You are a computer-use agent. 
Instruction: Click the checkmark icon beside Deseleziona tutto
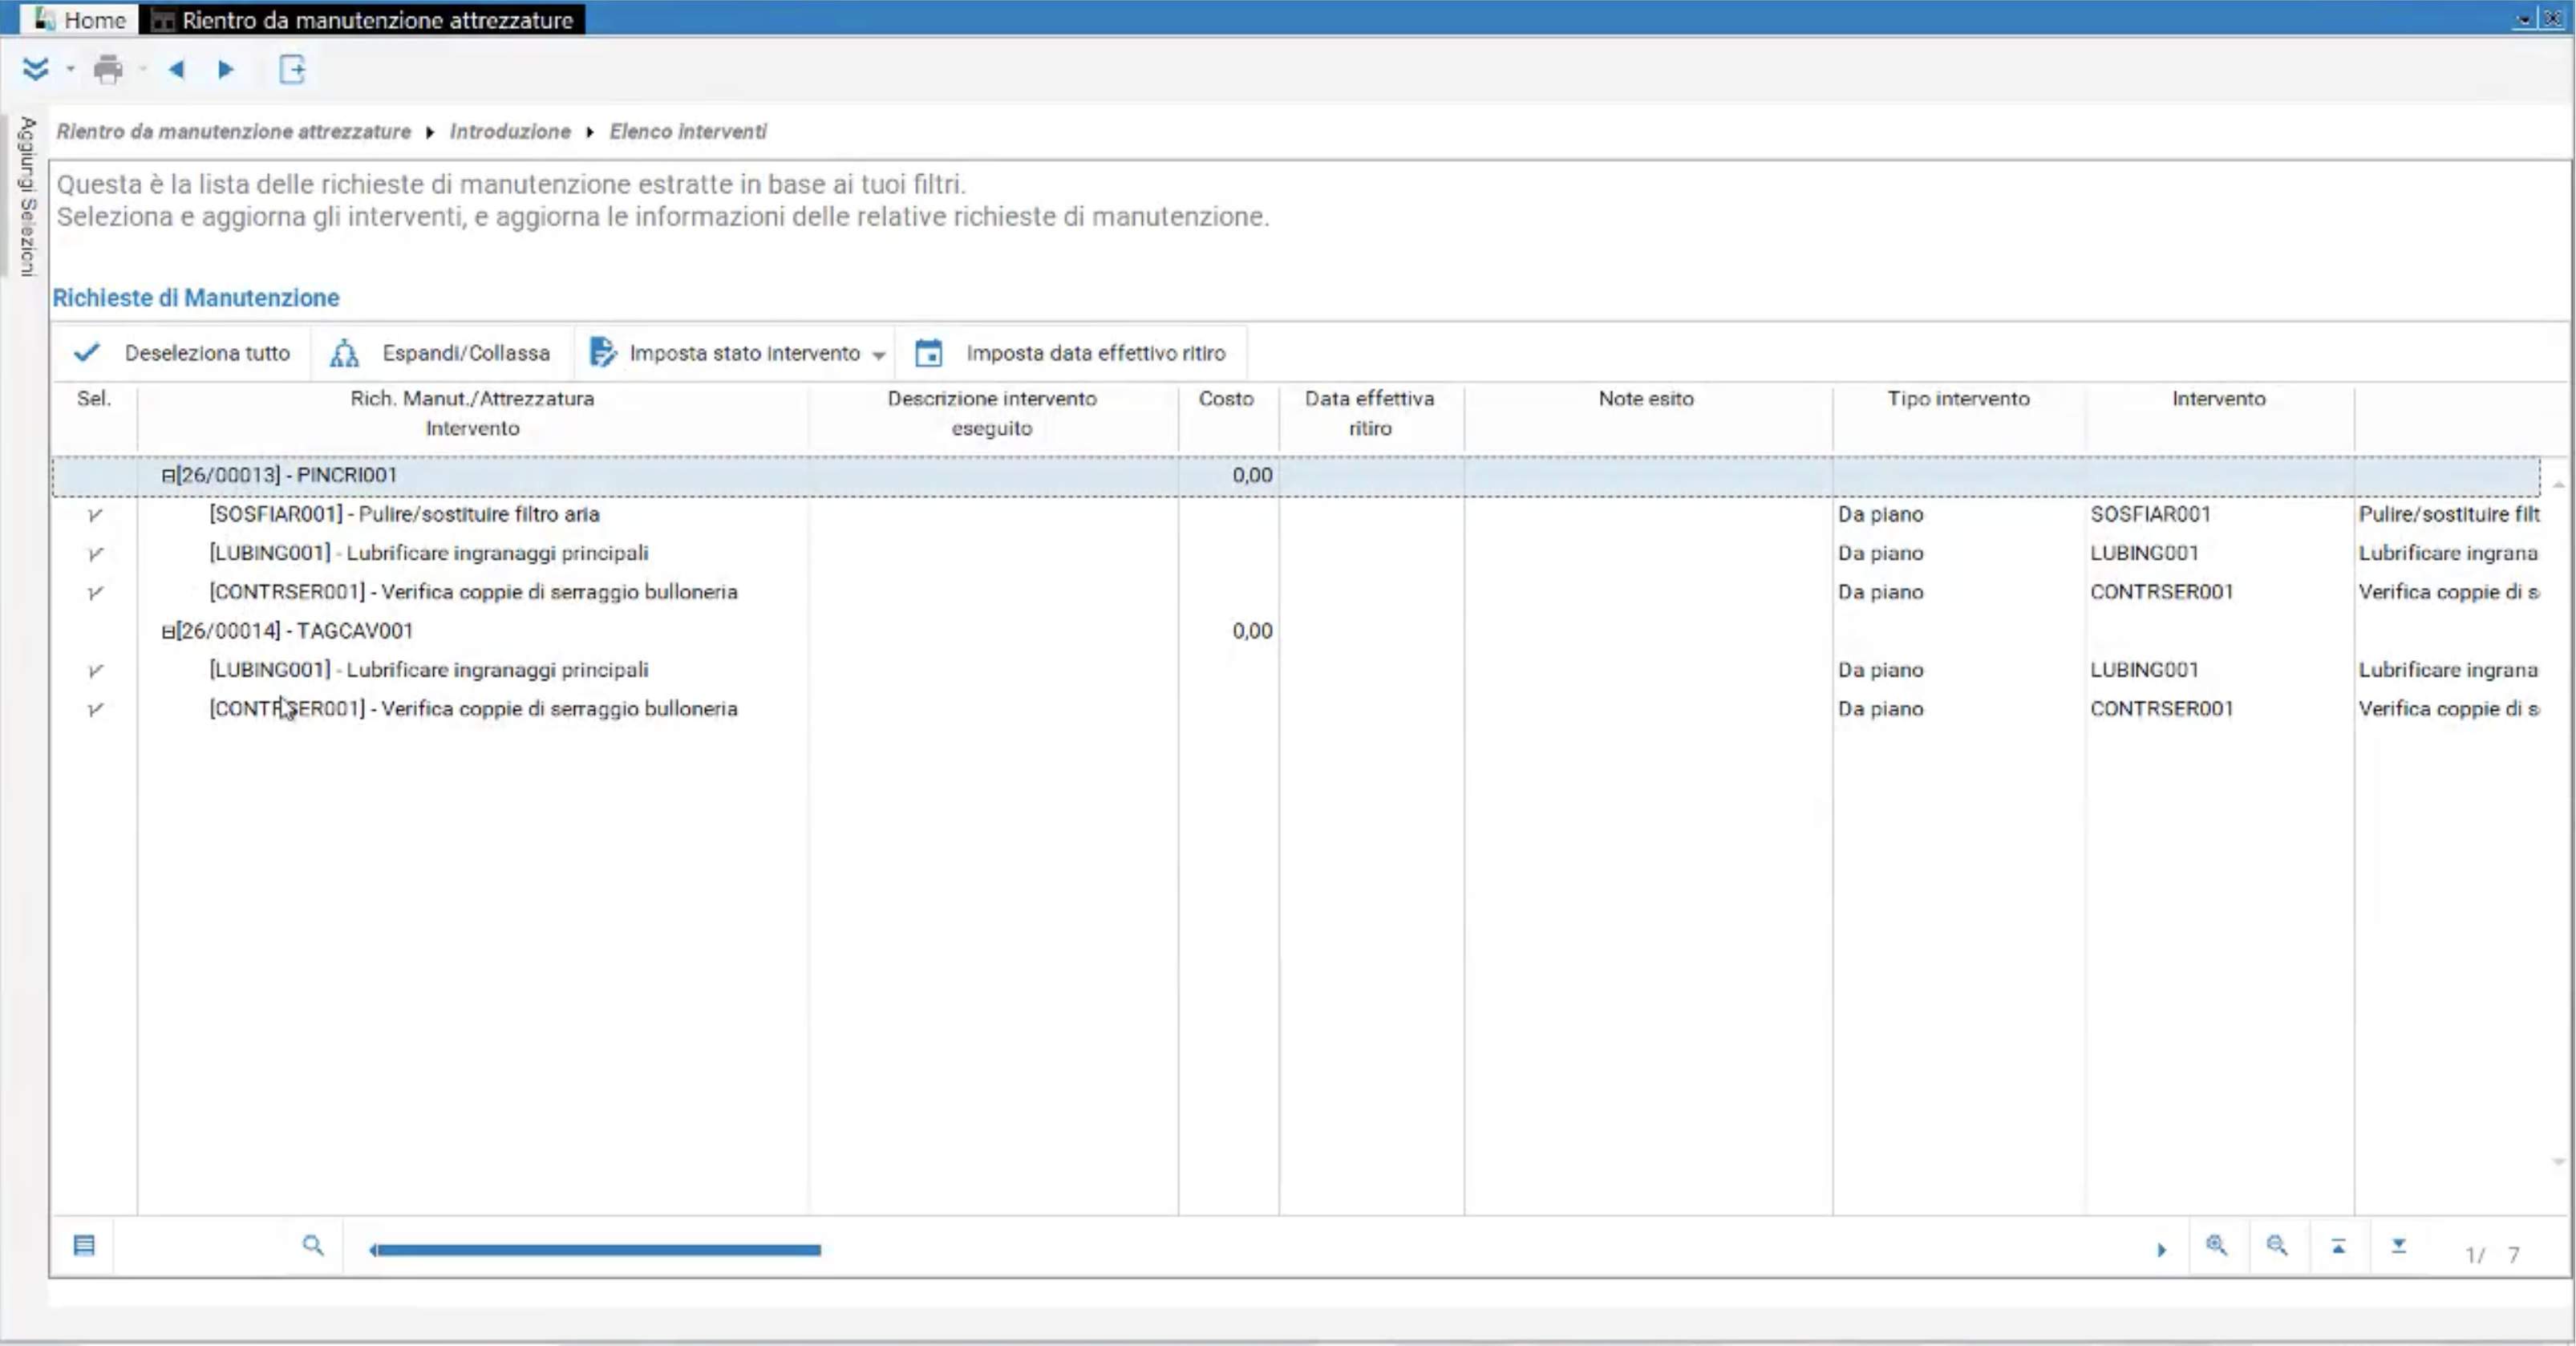[x=87, y=352]
